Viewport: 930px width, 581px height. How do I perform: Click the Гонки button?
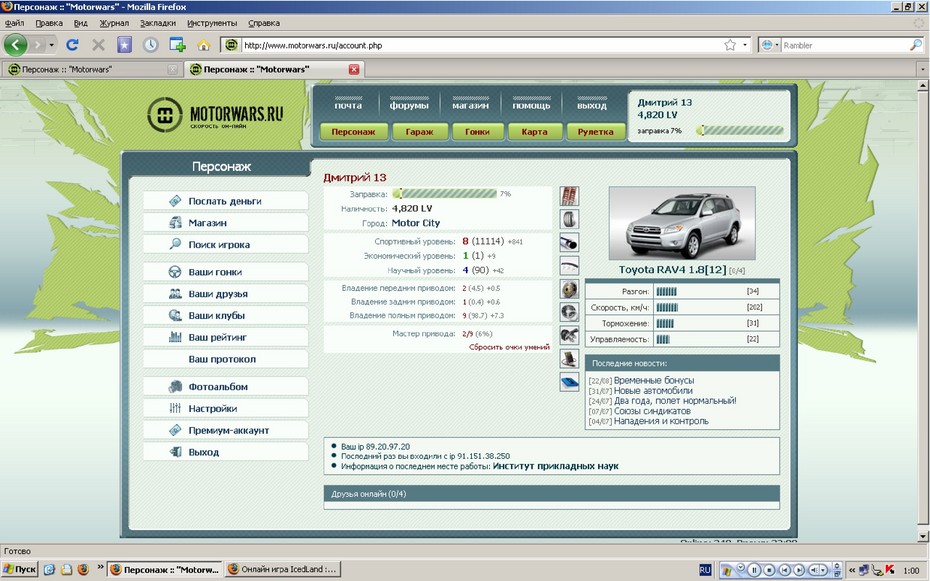(477, 132)
